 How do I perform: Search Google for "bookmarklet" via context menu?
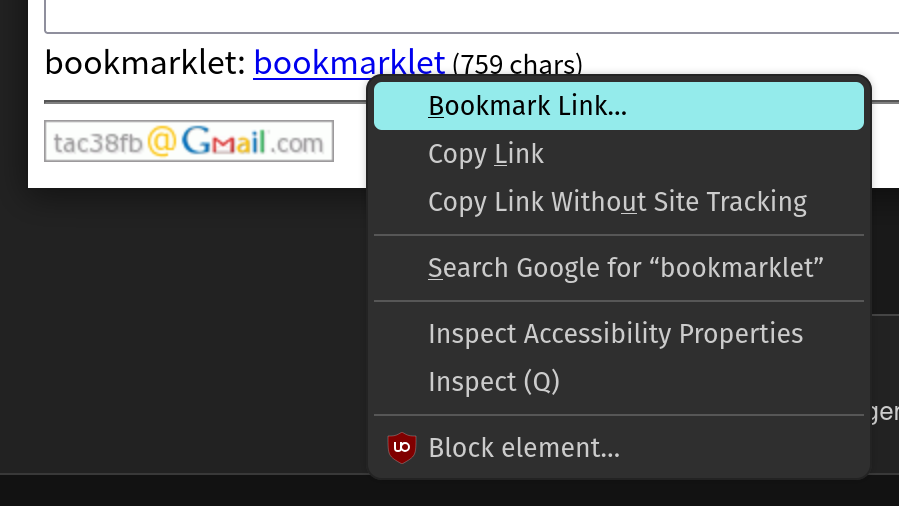[x=625, y=268]
